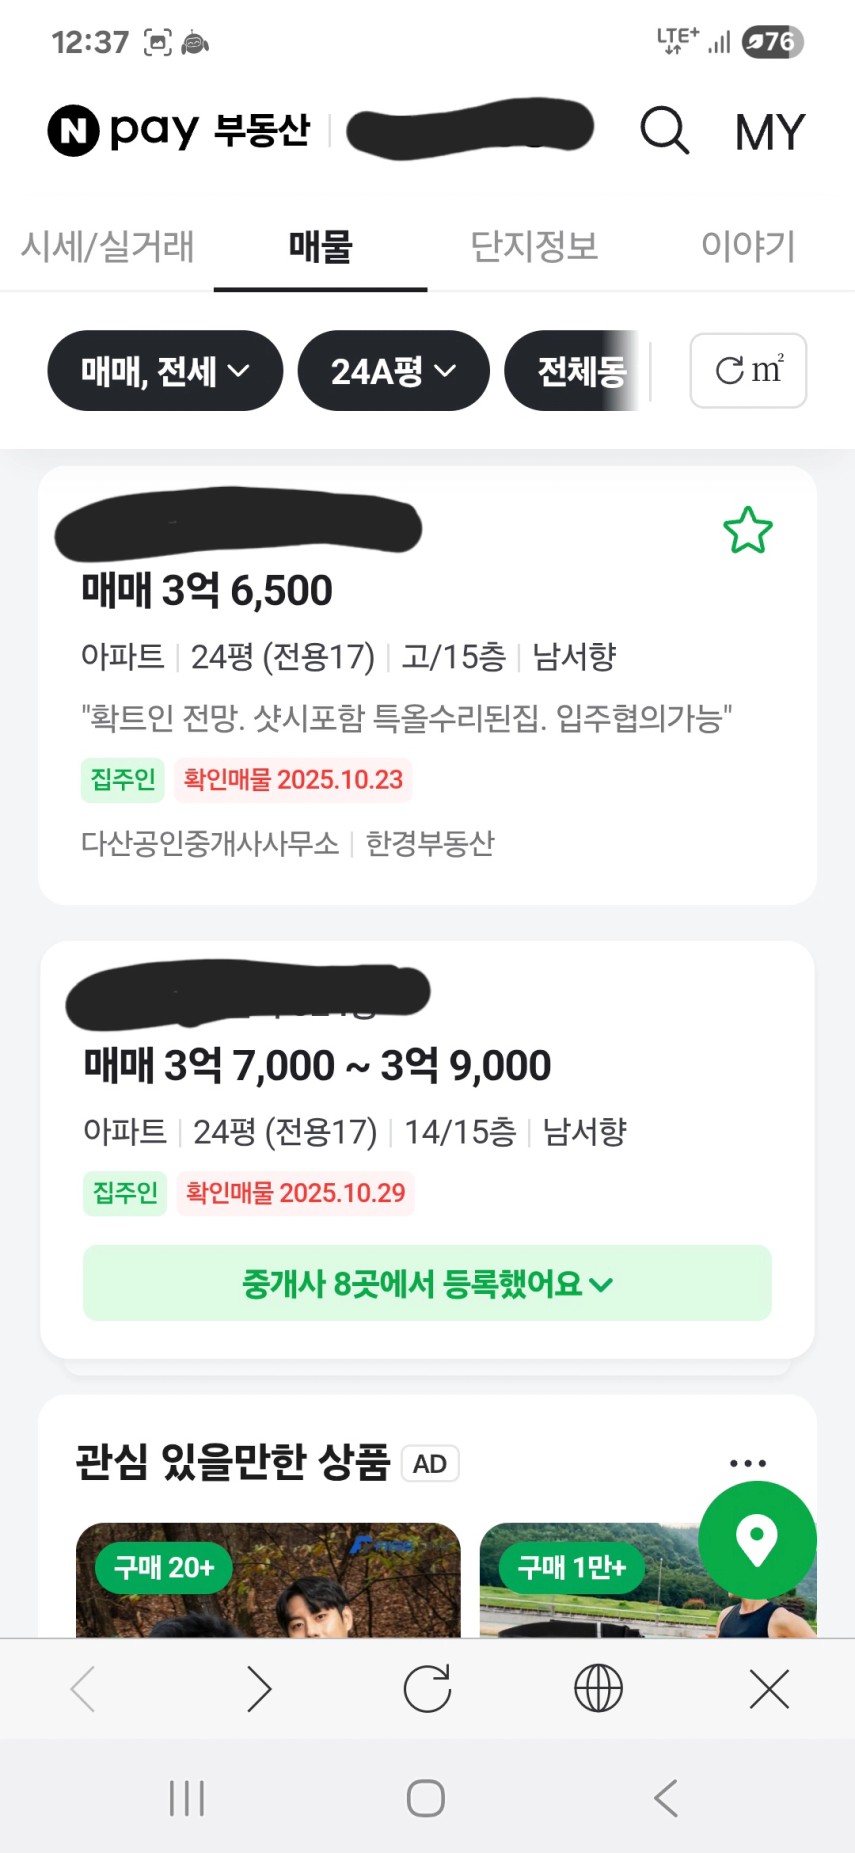
Task: Tap the globe browser icon
Action: [598, 1690]
